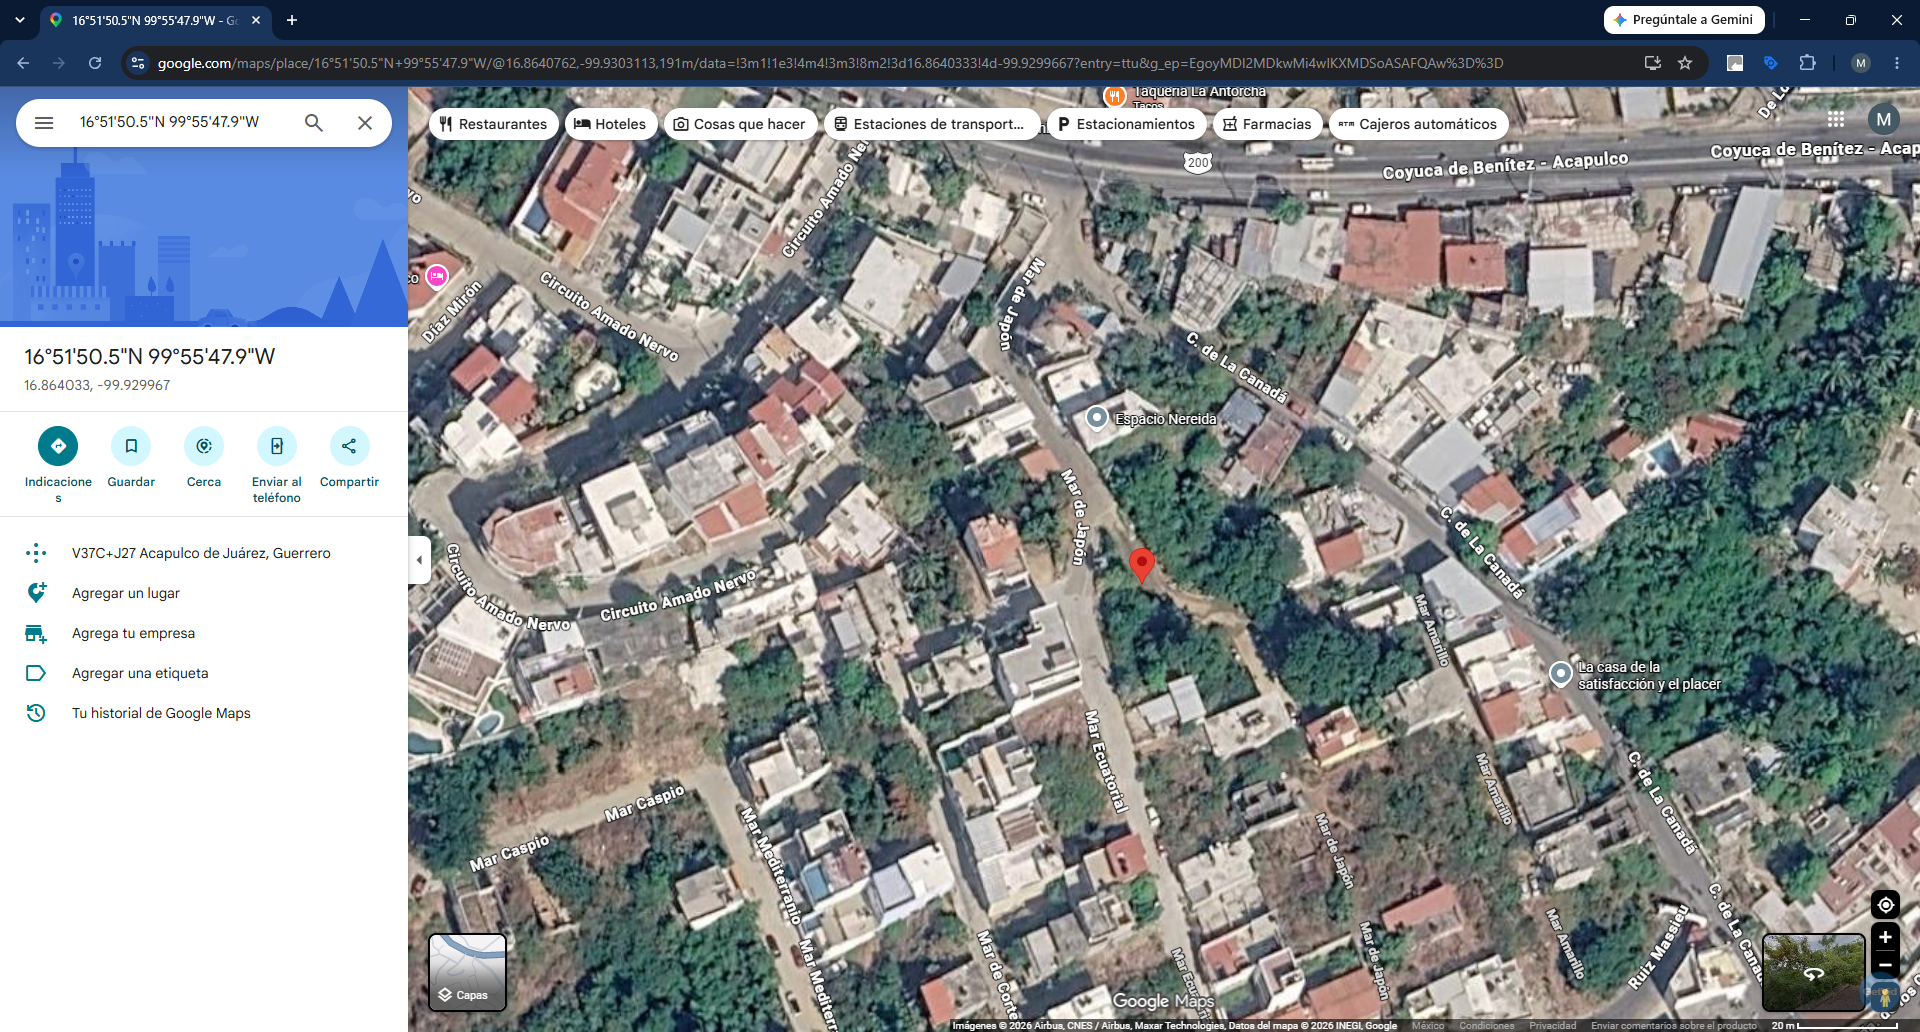1920x1032 pixels.
Task: Zoom in with plus button
Action: coord(1885,937)
